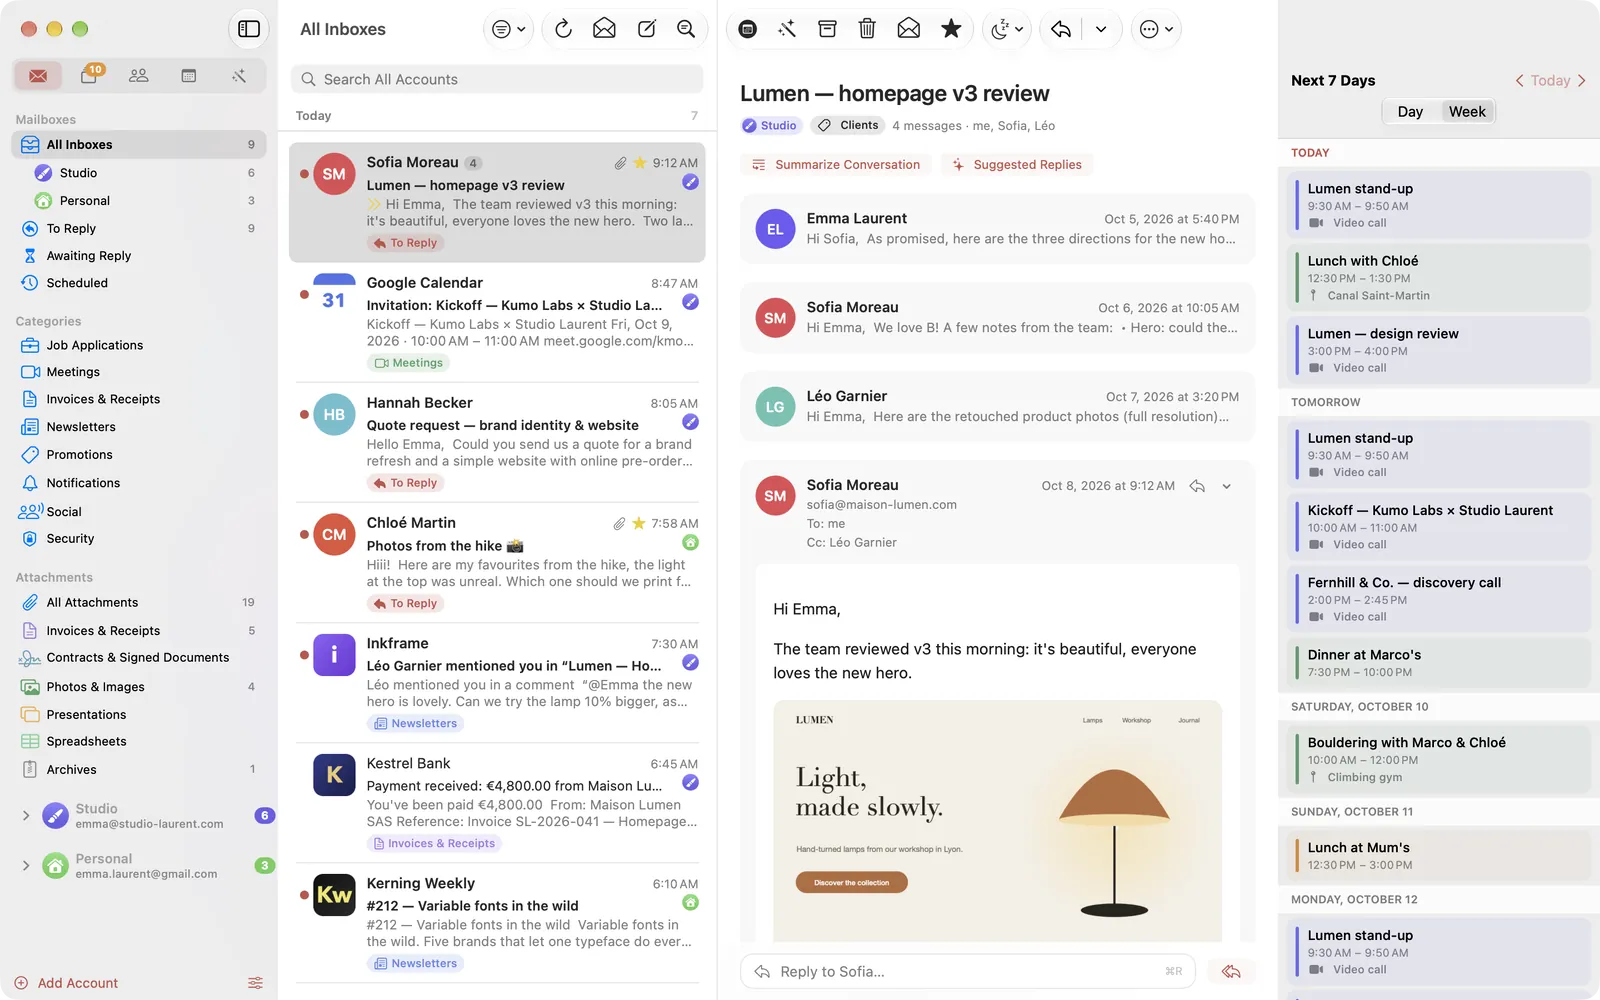Expand message details chevron on Sofia's Oct 8 message
Image resolution: width=1600 pixels, height=1000 pixels.
[x=1227, y=486]
